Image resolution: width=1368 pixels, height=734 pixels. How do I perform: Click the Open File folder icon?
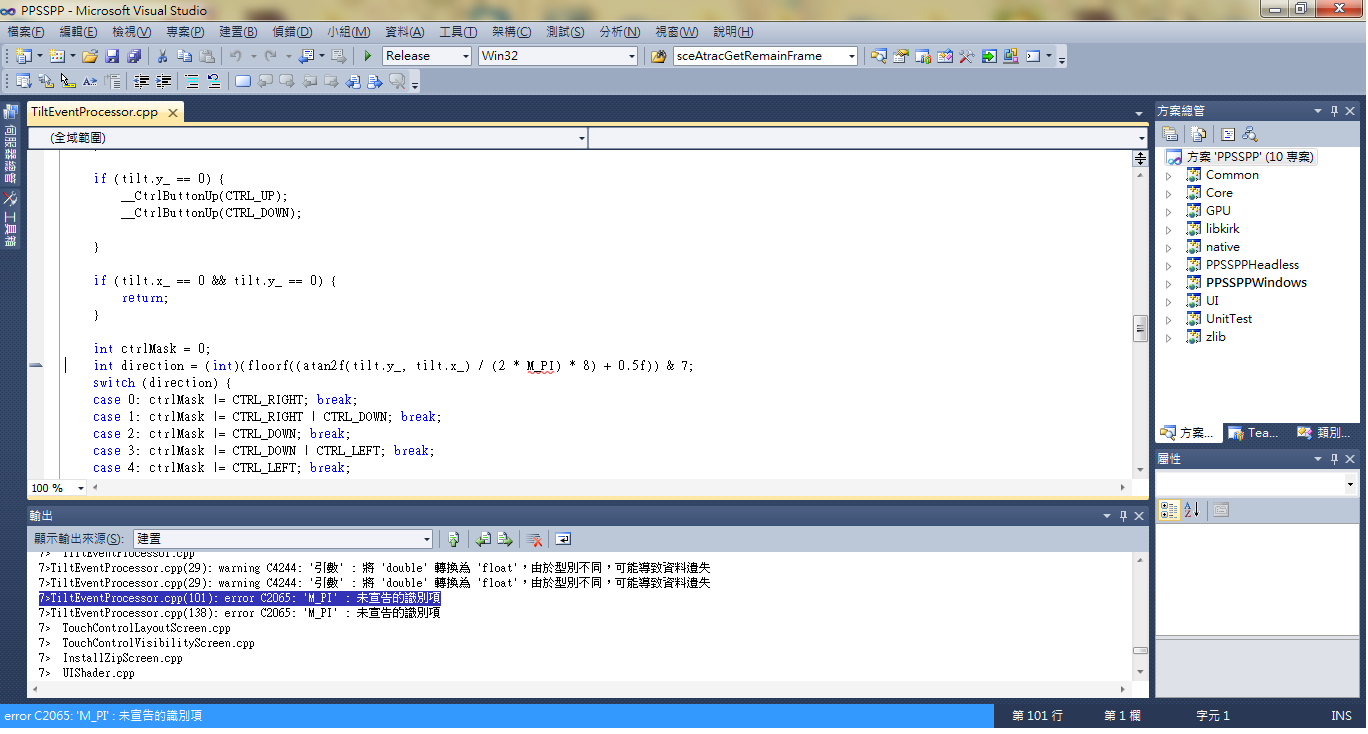(x=90, y=56)
